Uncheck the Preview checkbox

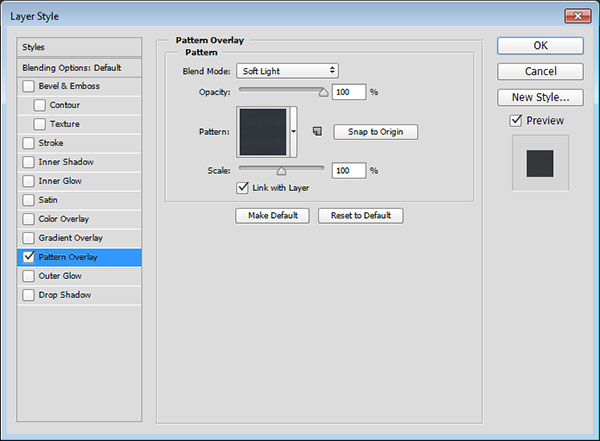[516, 121]
